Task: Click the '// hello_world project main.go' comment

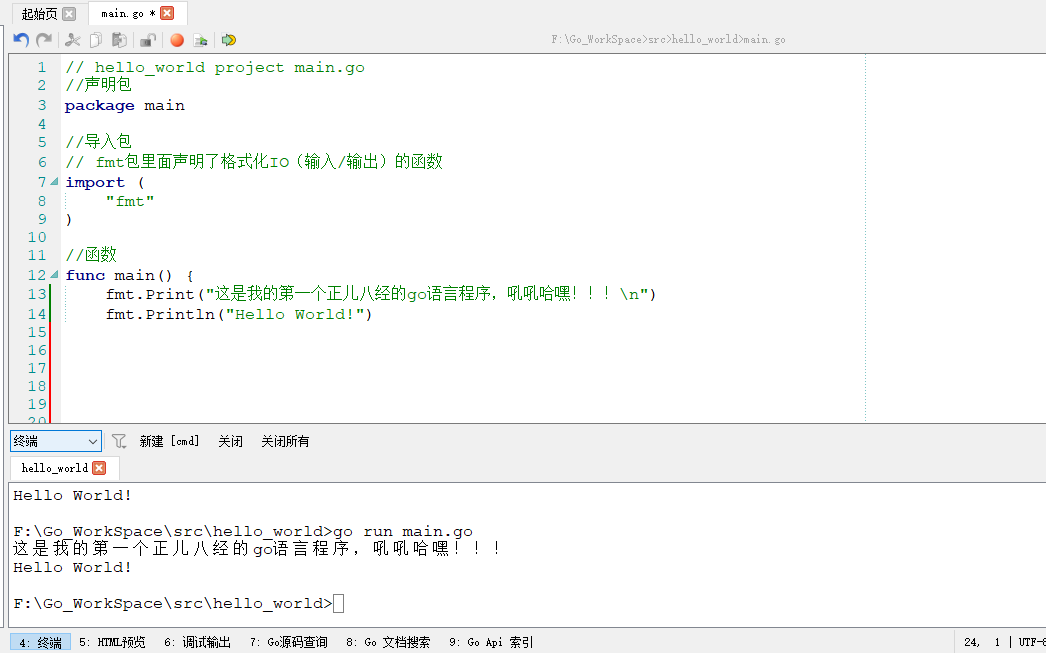Action: click(x=215, y=67)
